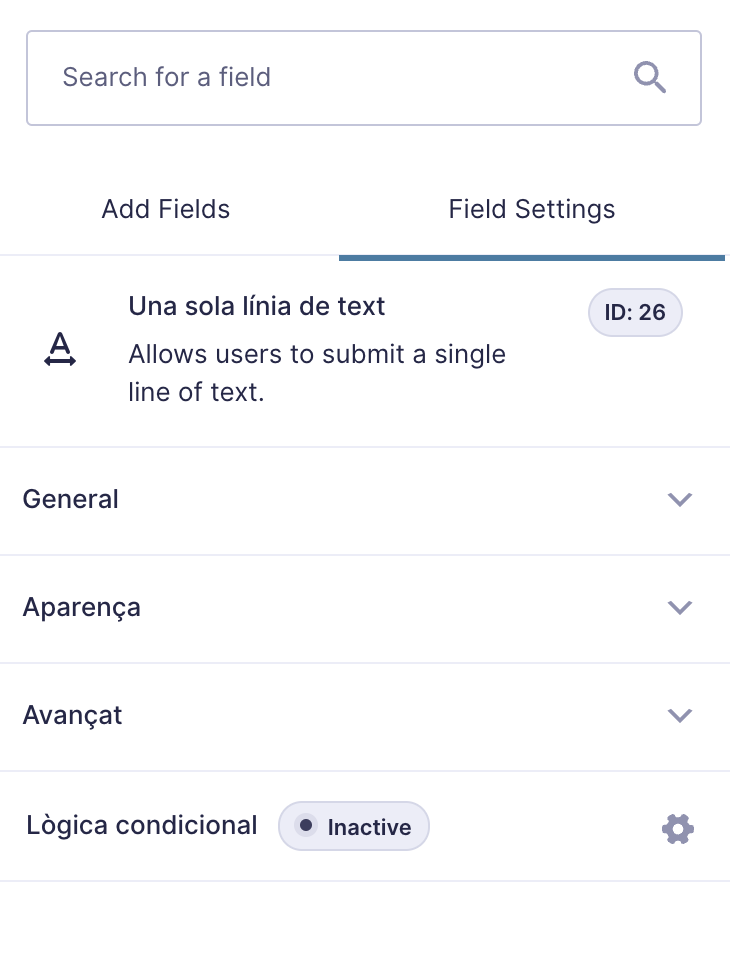The image size is (730, 964).
Task: Click the Una sola línia de text title
Action: click(256, 306)
